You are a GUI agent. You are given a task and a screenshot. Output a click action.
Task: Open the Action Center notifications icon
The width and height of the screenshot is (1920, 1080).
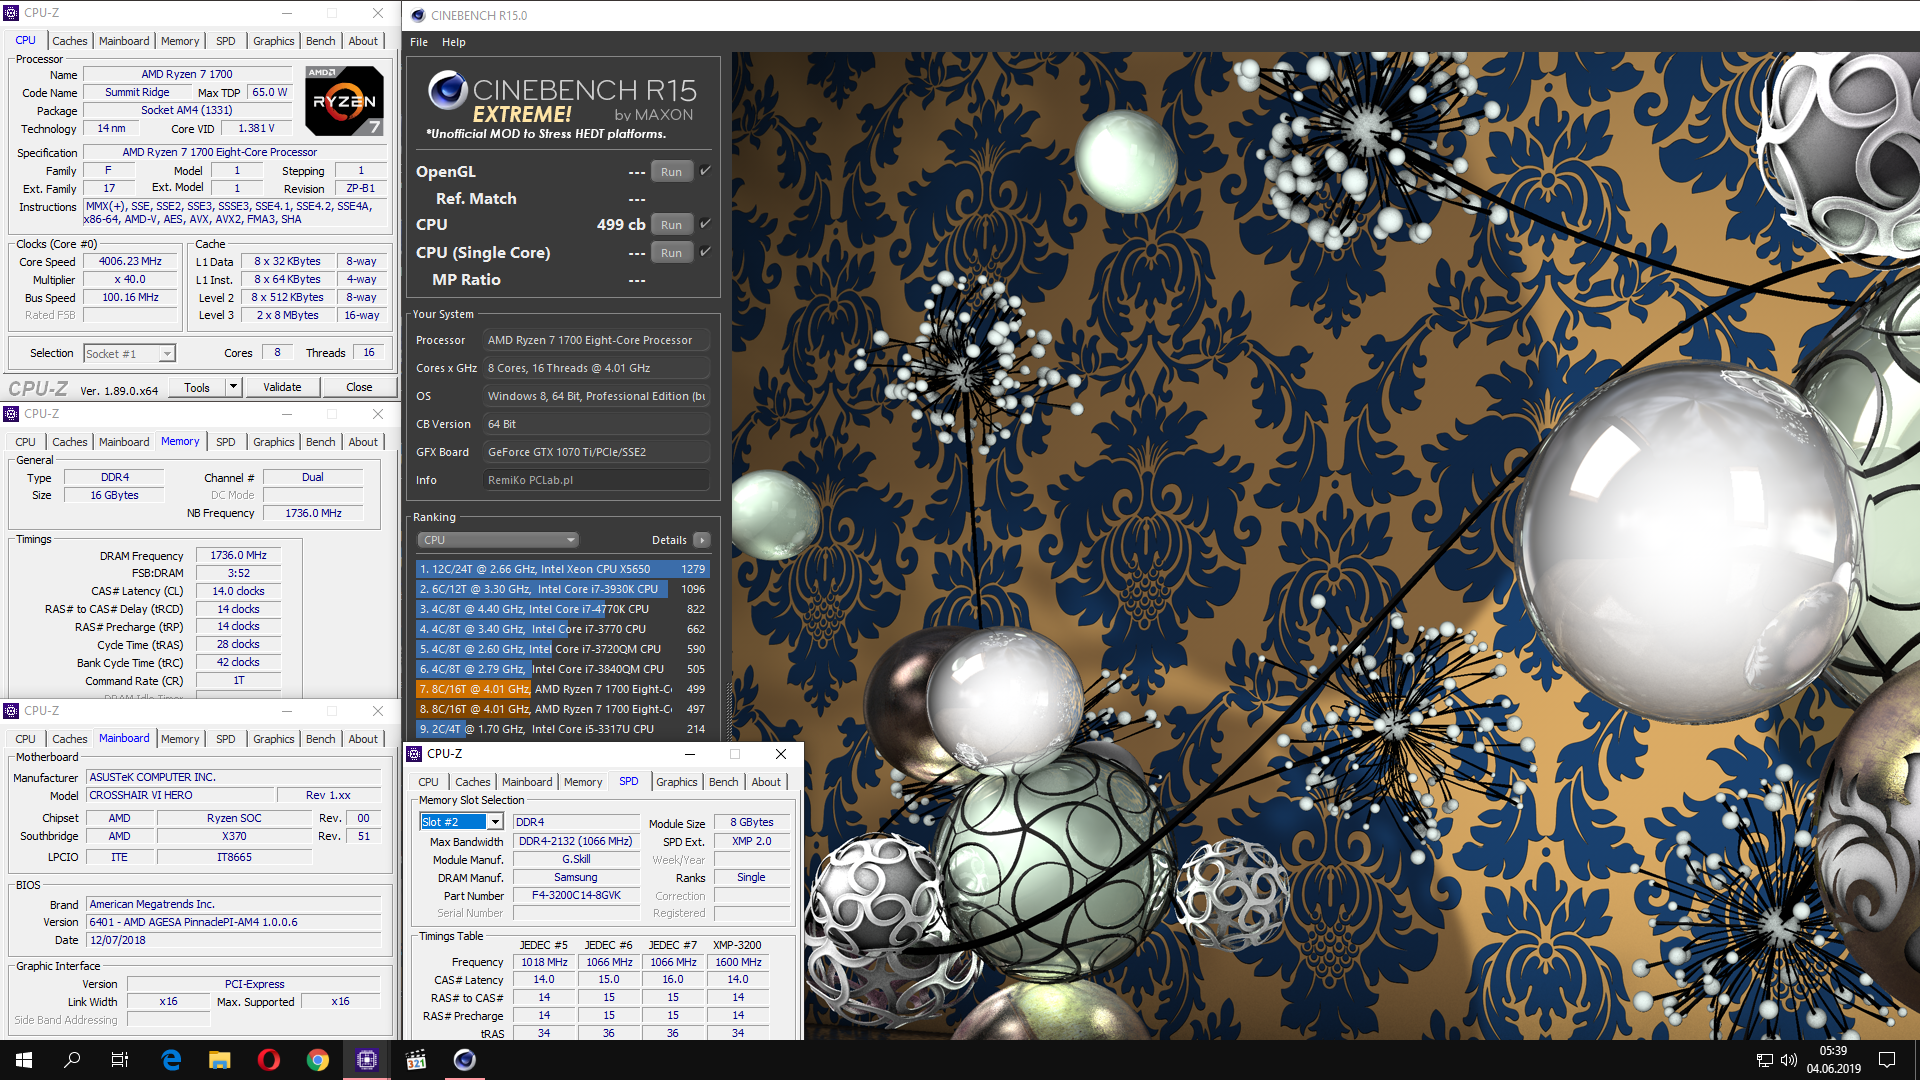(x=1887, y=1060)
